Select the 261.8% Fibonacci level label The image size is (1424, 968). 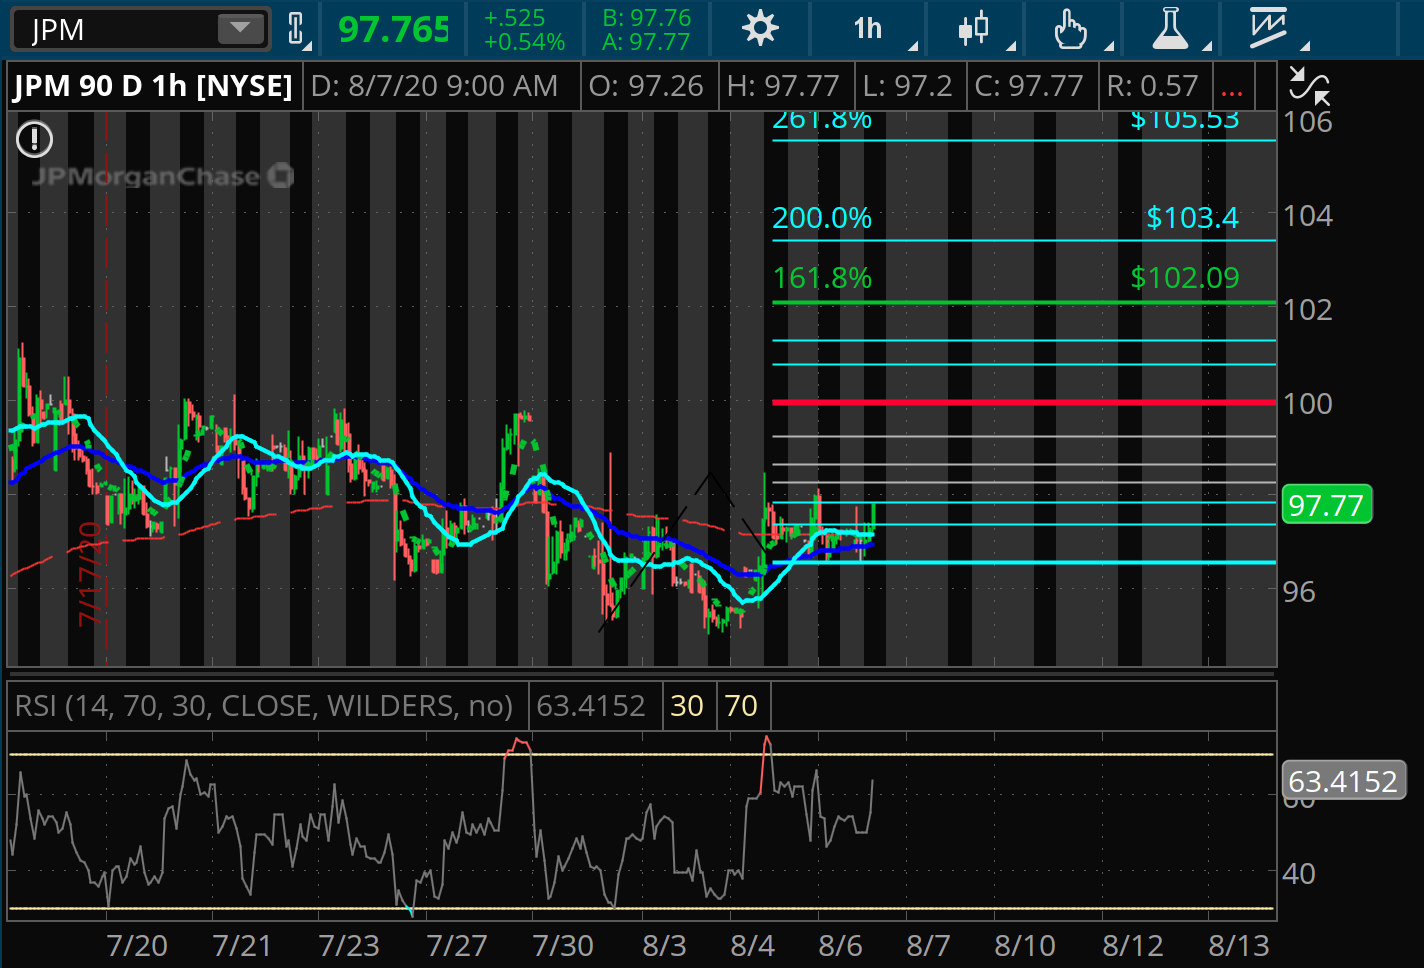(822, 120)
